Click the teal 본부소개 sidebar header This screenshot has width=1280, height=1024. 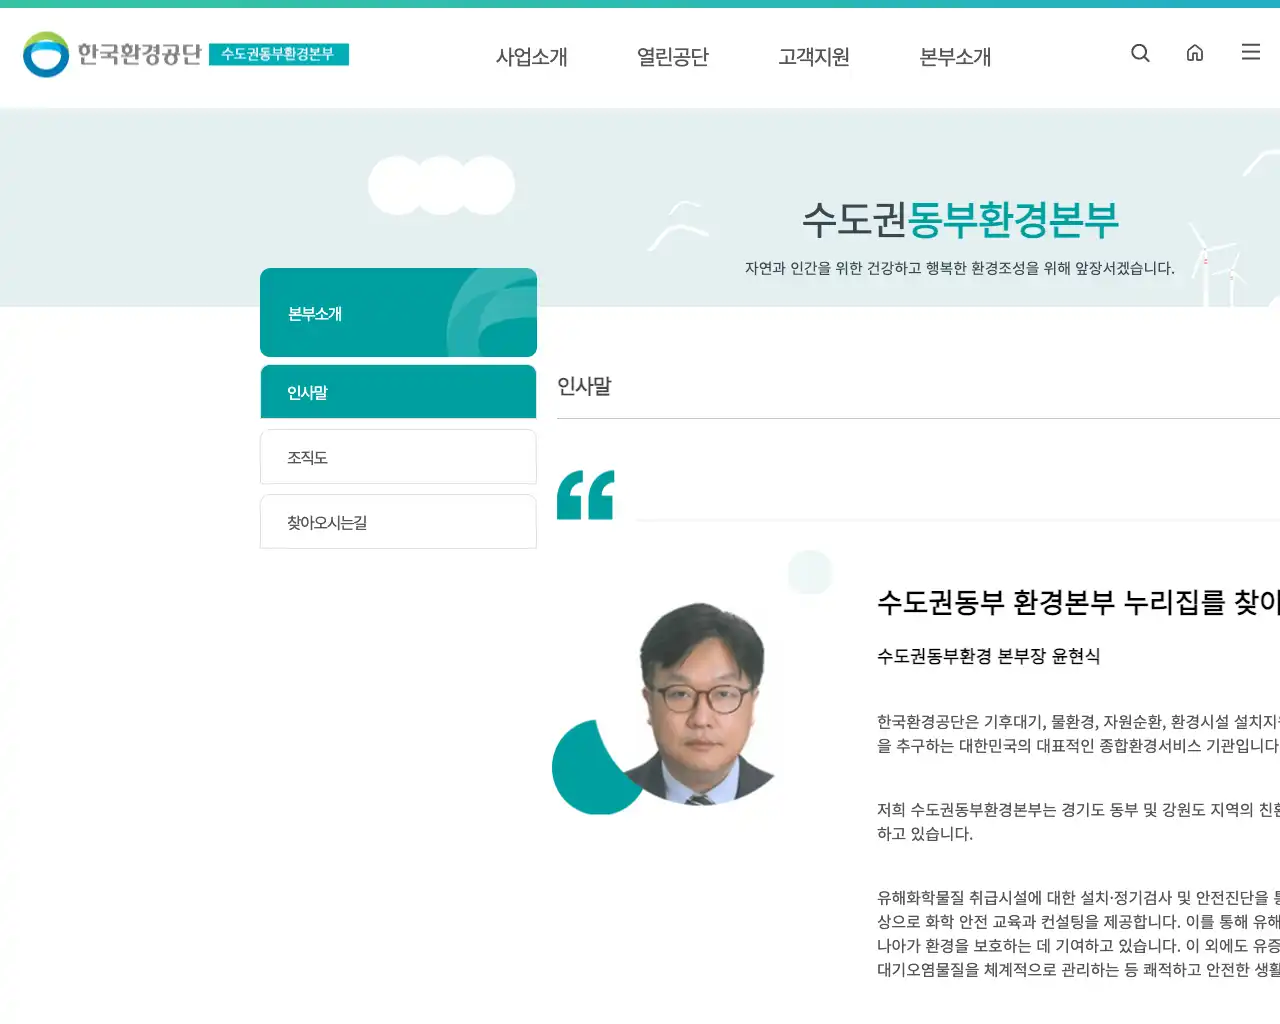point(398,312)
